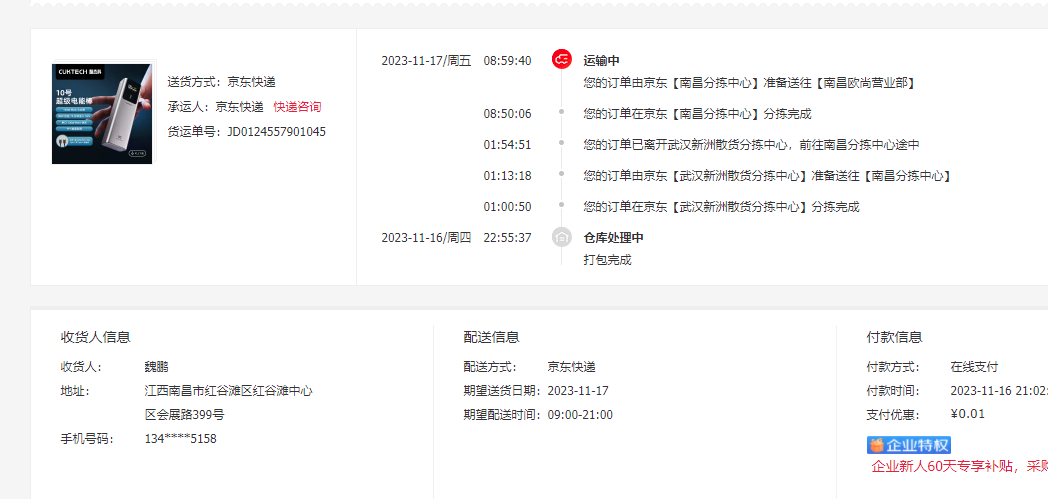Select the 01:13:18 准备送往【南昌分拣中心】 entry
Viewport: 1048px width, 499px height.
coord(767,176)
